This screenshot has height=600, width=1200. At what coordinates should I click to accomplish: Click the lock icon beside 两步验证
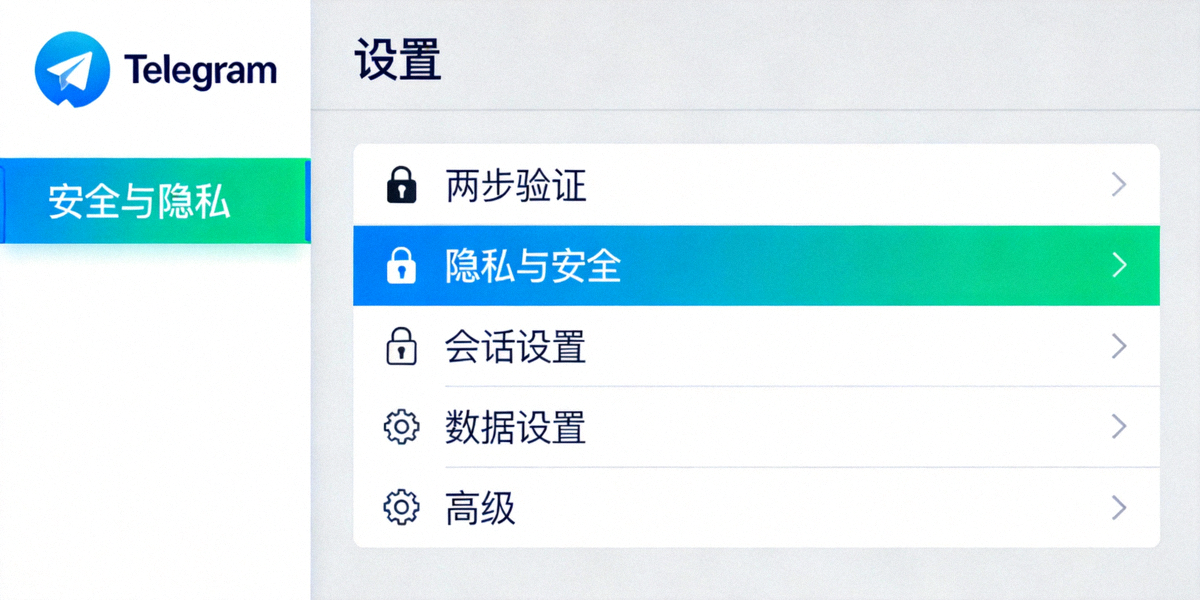(x=401, y=184)
